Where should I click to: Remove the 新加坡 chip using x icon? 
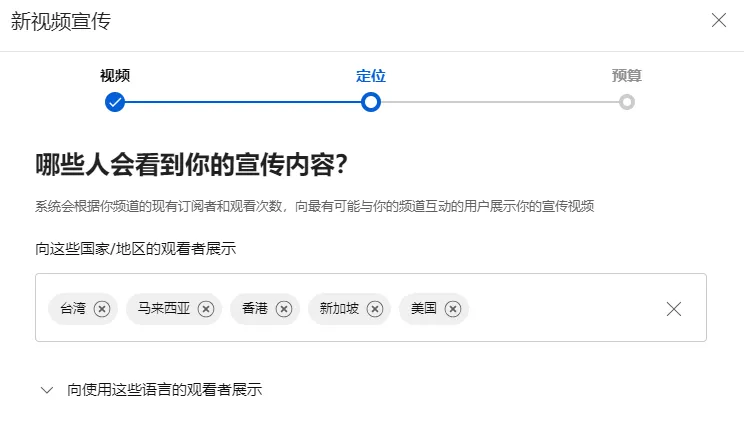click(375, 309)
